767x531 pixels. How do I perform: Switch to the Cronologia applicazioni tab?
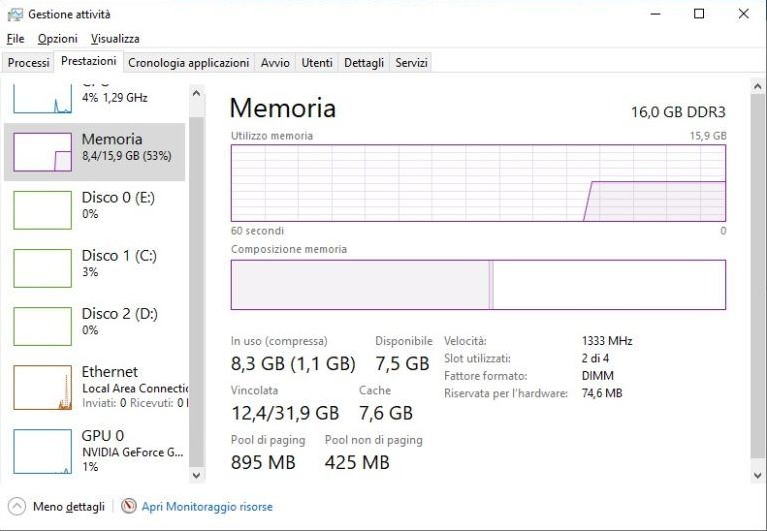[188, 62]
